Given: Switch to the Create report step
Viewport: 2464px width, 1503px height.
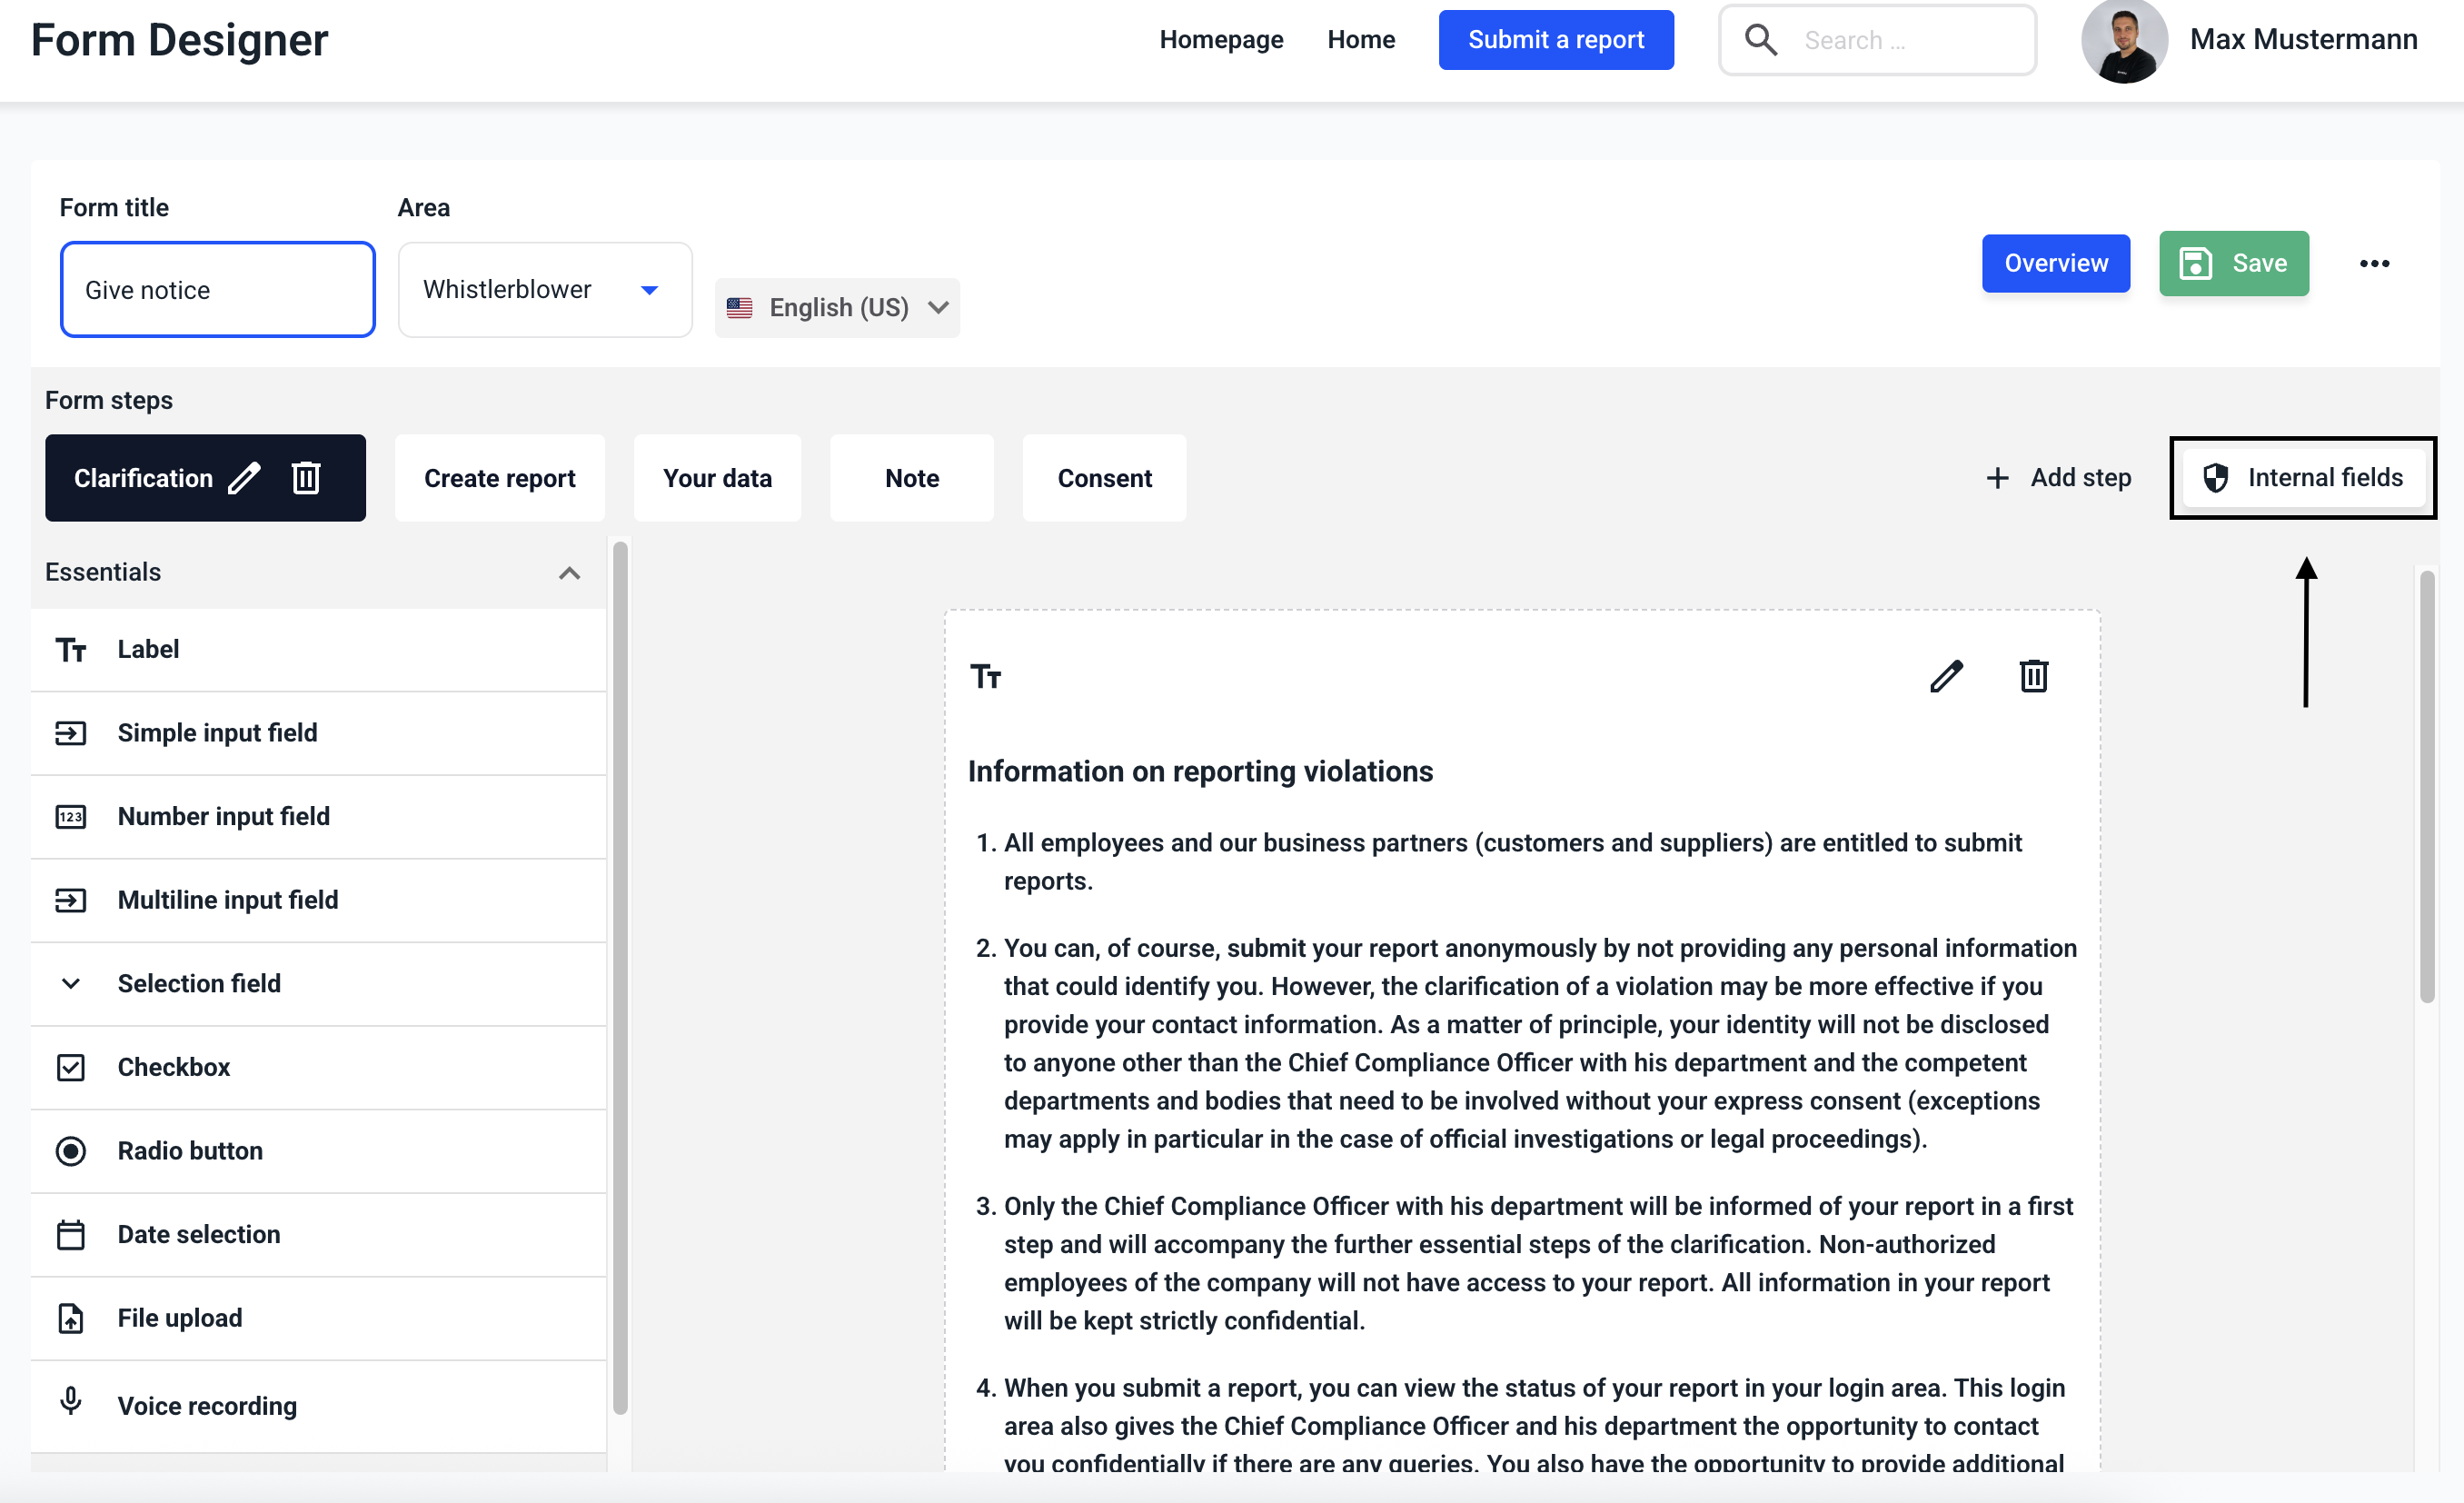Looking at the screenshot, I should tap(499, 478).
